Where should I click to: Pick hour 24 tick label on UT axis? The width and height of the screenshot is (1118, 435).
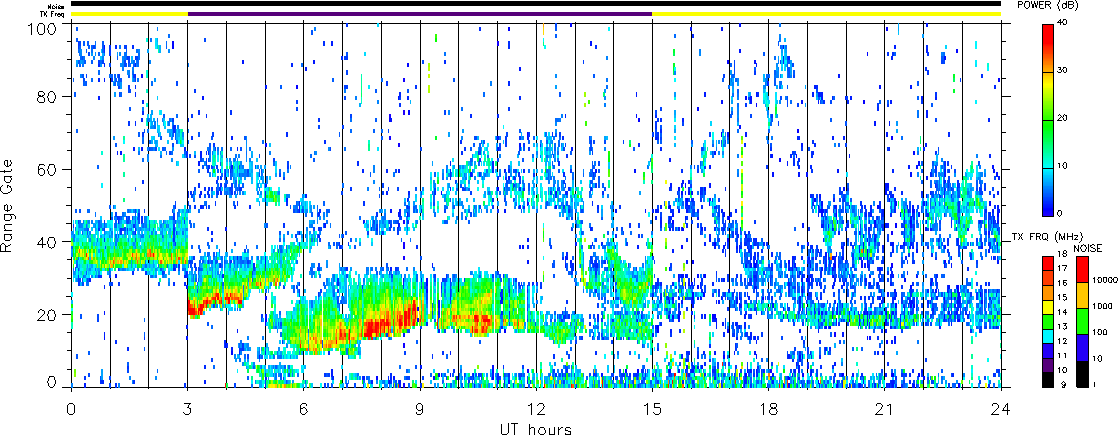point(1001,410)
